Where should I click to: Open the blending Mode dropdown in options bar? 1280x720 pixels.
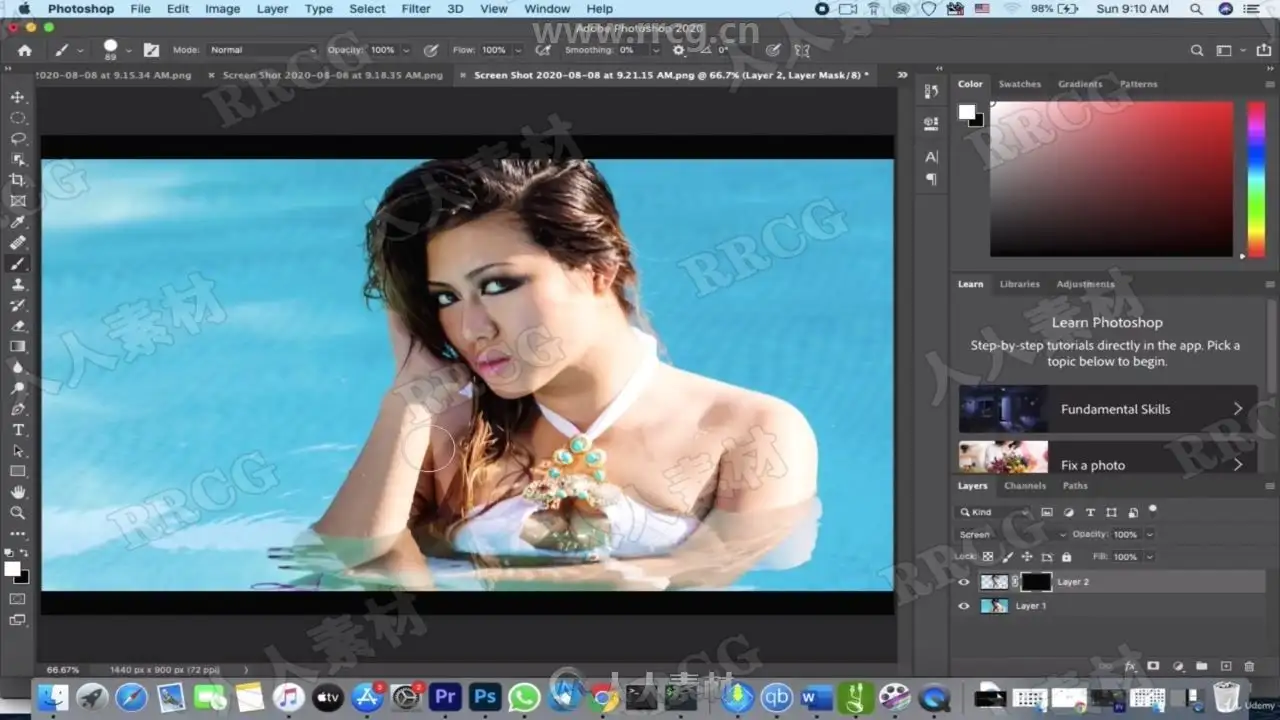(x=262, y=50)
